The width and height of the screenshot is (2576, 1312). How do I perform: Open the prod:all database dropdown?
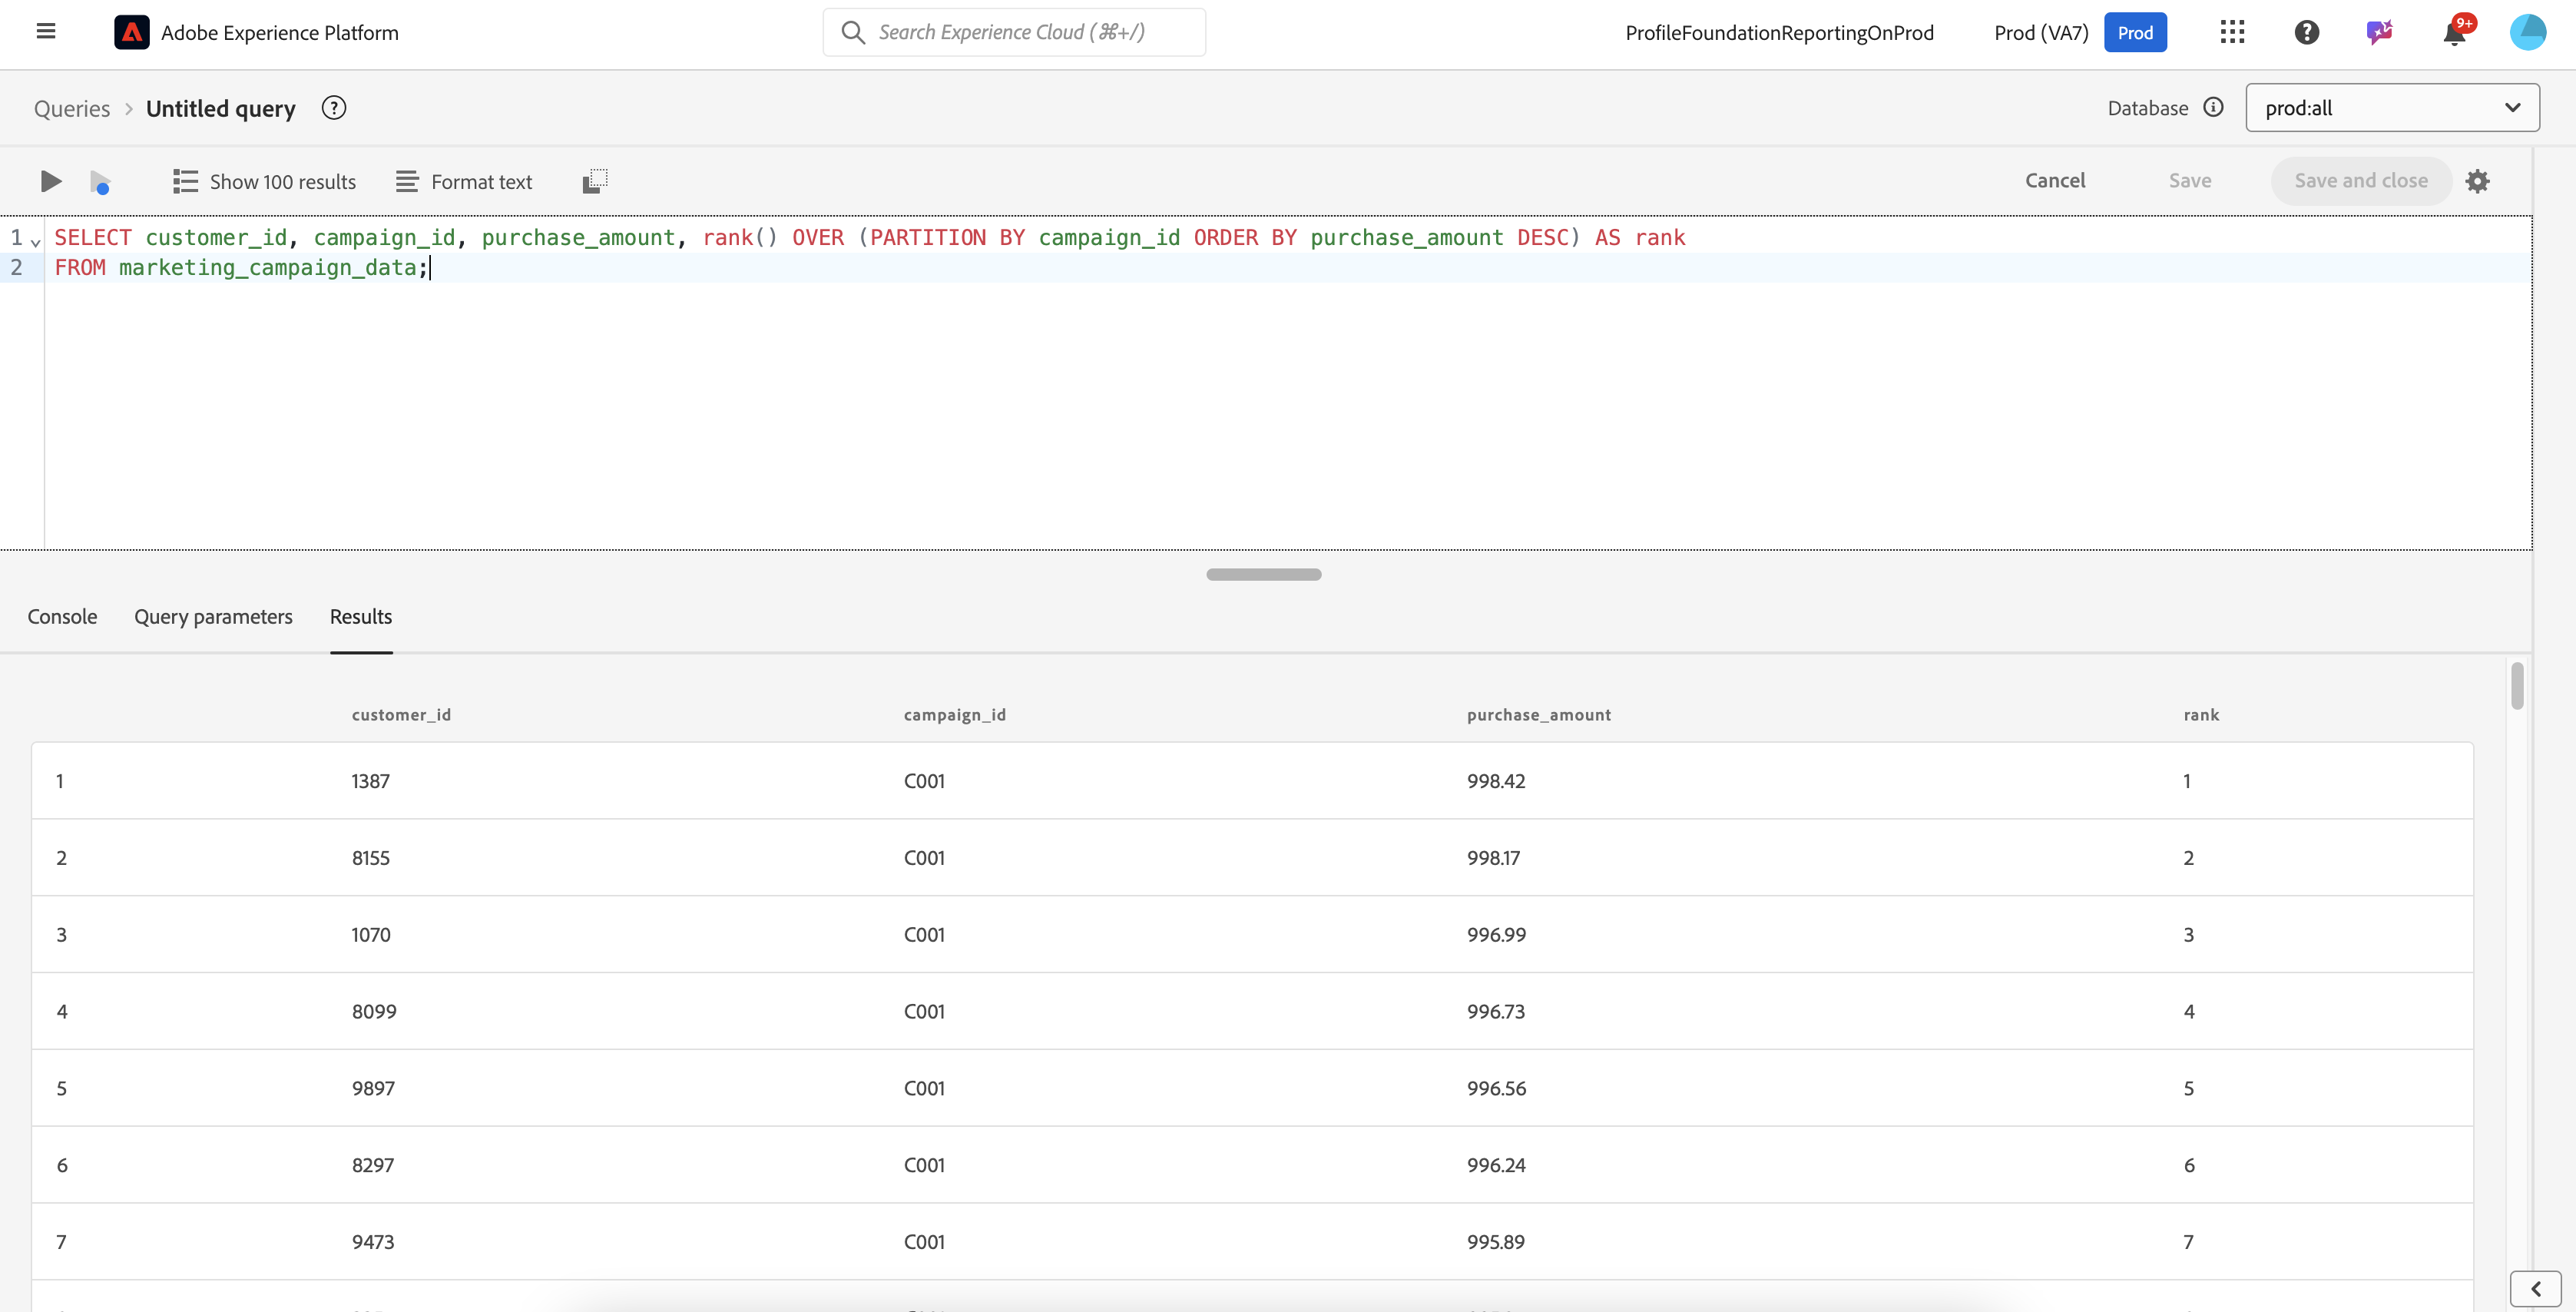pos(2392,108)
